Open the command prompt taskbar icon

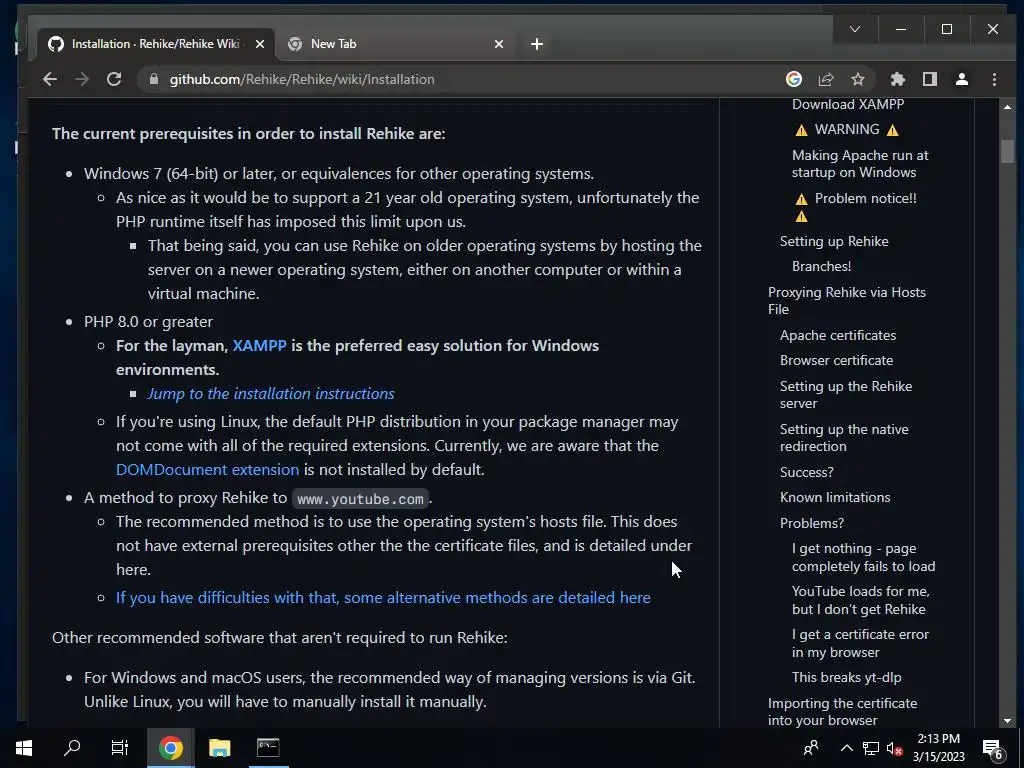click(268, 748)
